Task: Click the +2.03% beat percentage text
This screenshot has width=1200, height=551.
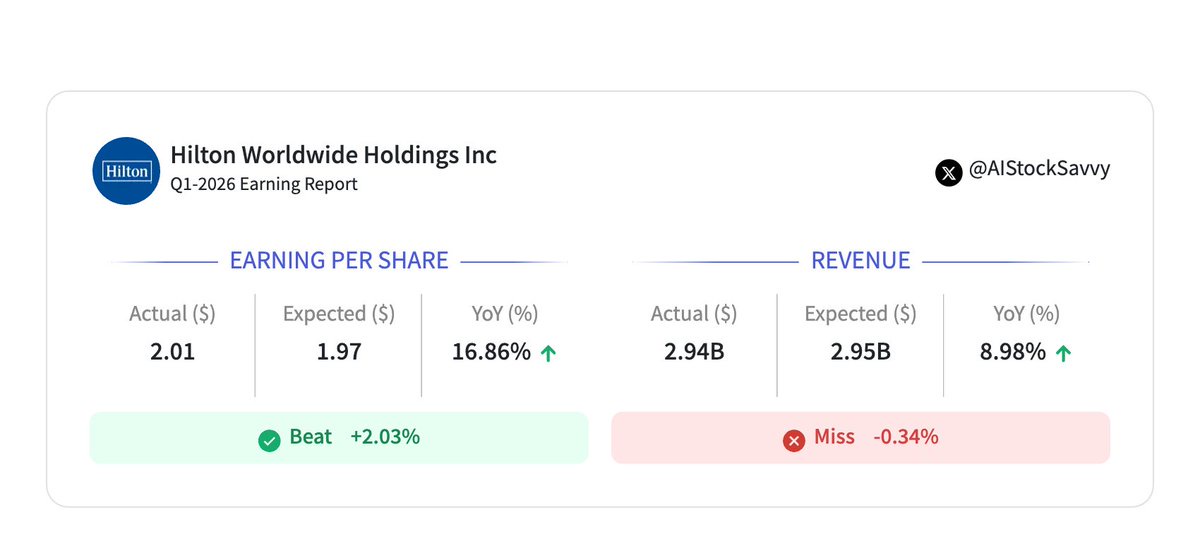Action: (385, 437)
